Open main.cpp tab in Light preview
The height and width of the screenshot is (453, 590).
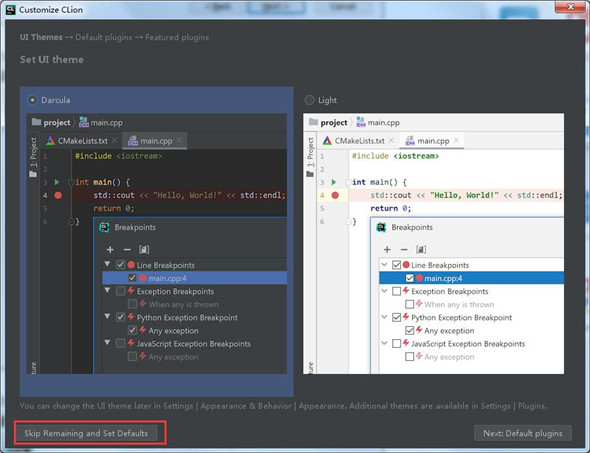[433, 141]
